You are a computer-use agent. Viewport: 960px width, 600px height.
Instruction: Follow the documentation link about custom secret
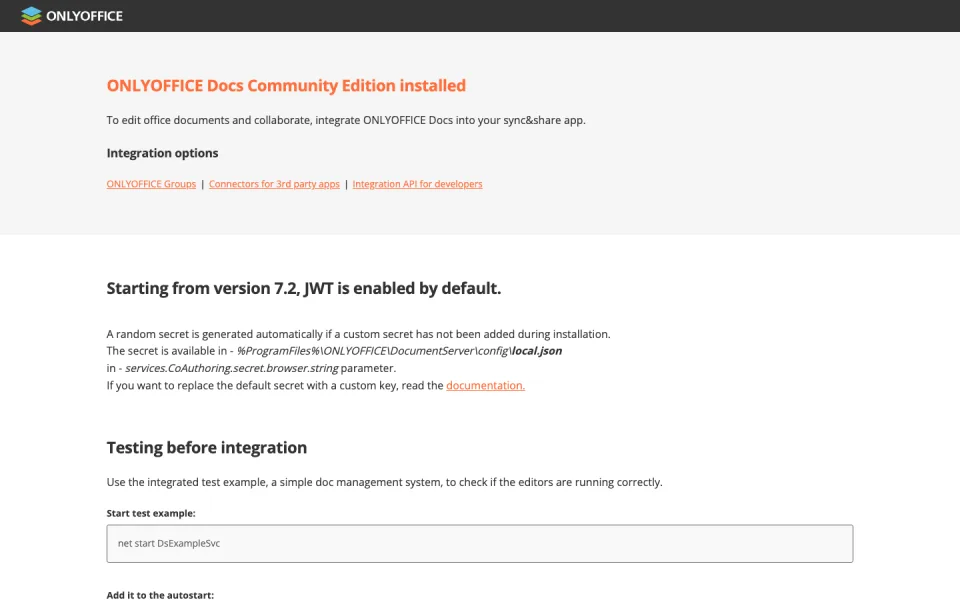coord(486,385)
